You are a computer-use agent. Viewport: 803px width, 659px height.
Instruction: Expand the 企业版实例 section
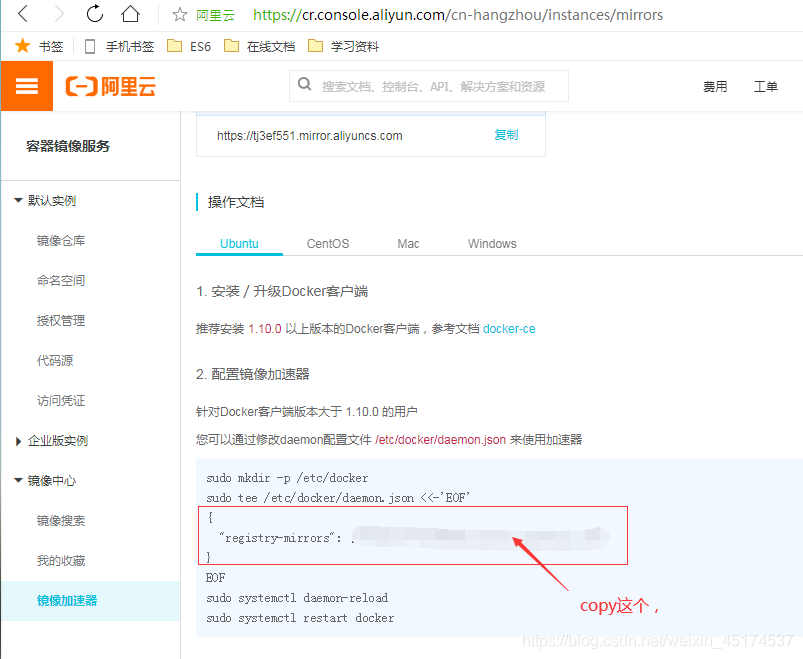click(51, 440)
